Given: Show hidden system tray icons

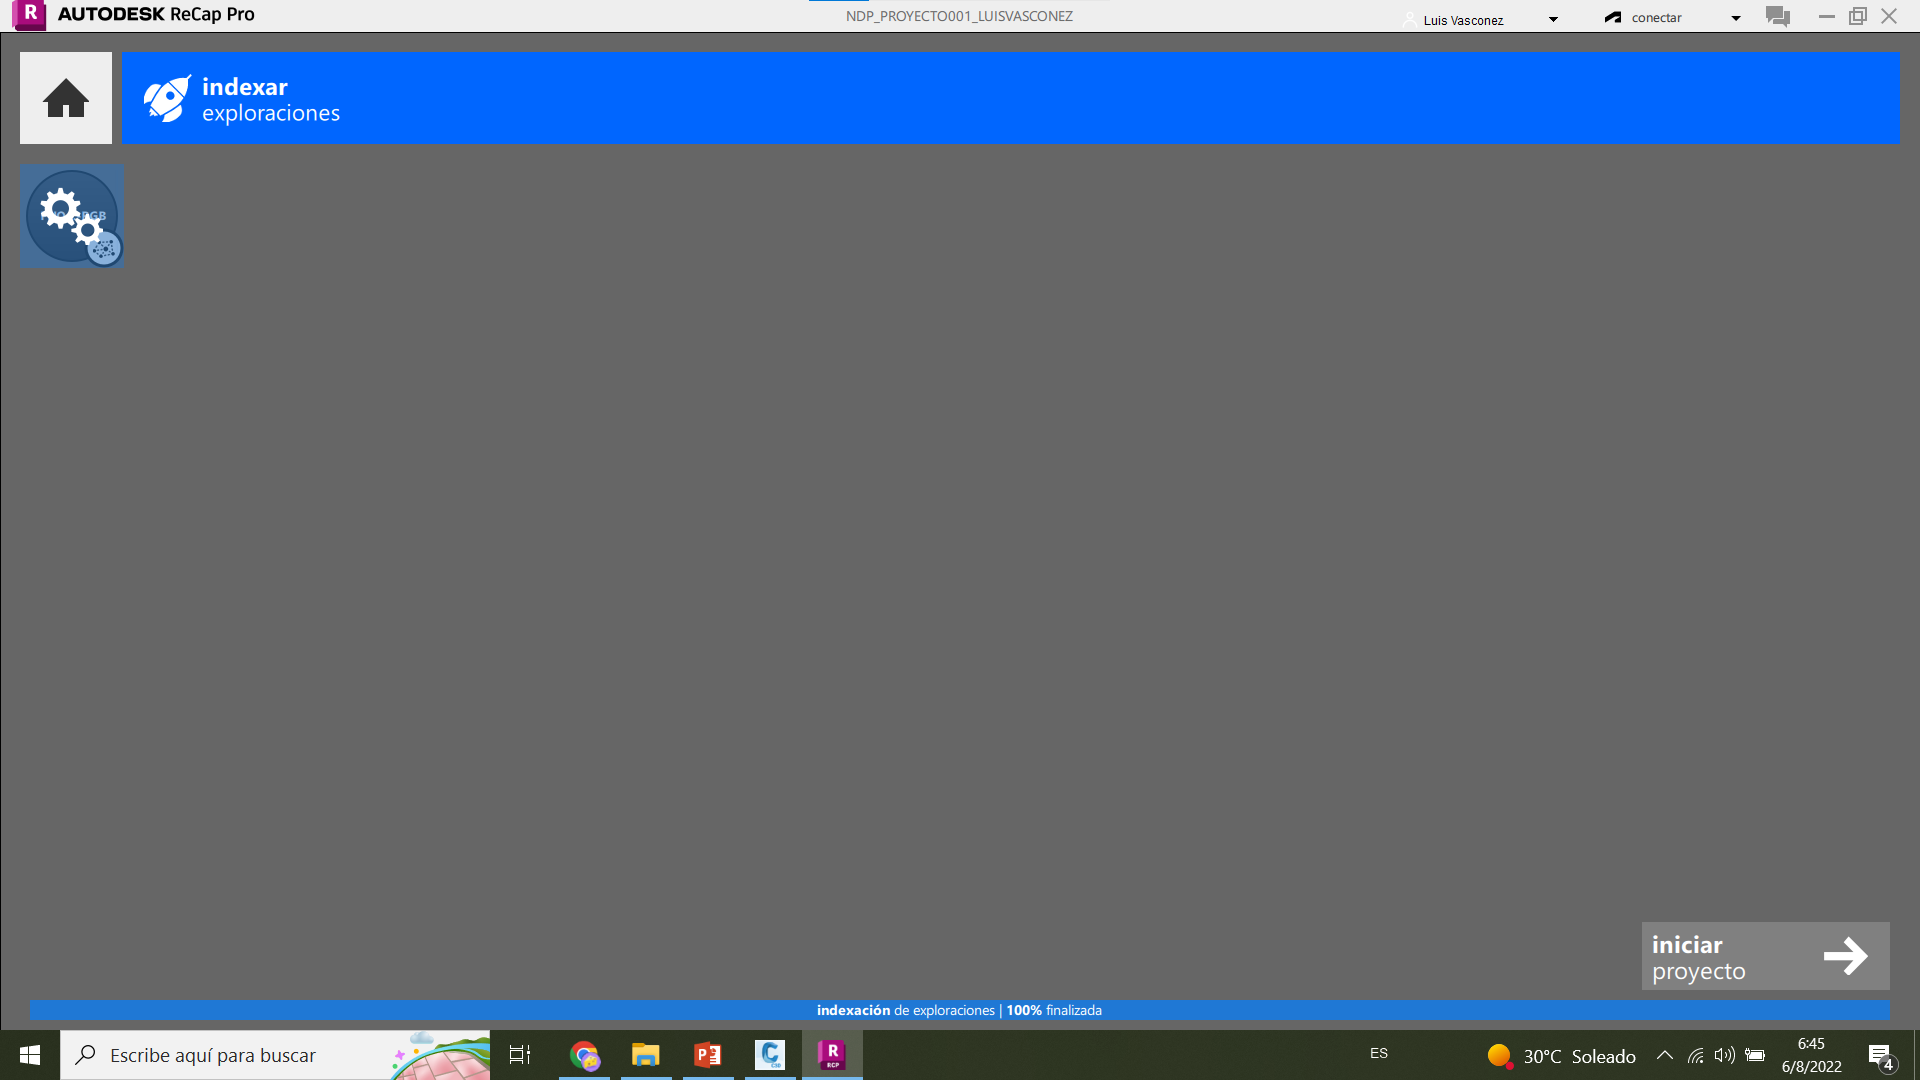Looking at the screenshot, I should pyautogui.click(x=1665, y=1055).
